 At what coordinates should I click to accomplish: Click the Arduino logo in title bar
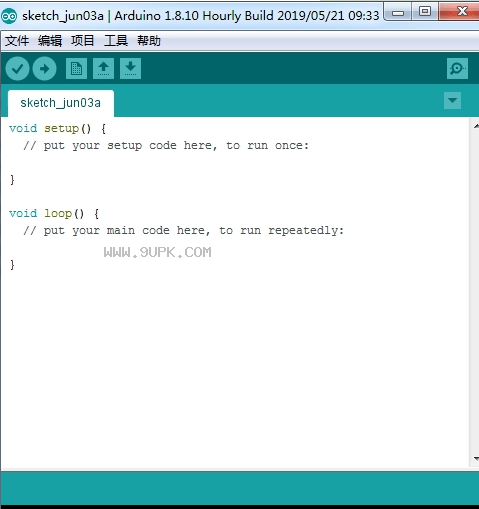tap(9, 16)
